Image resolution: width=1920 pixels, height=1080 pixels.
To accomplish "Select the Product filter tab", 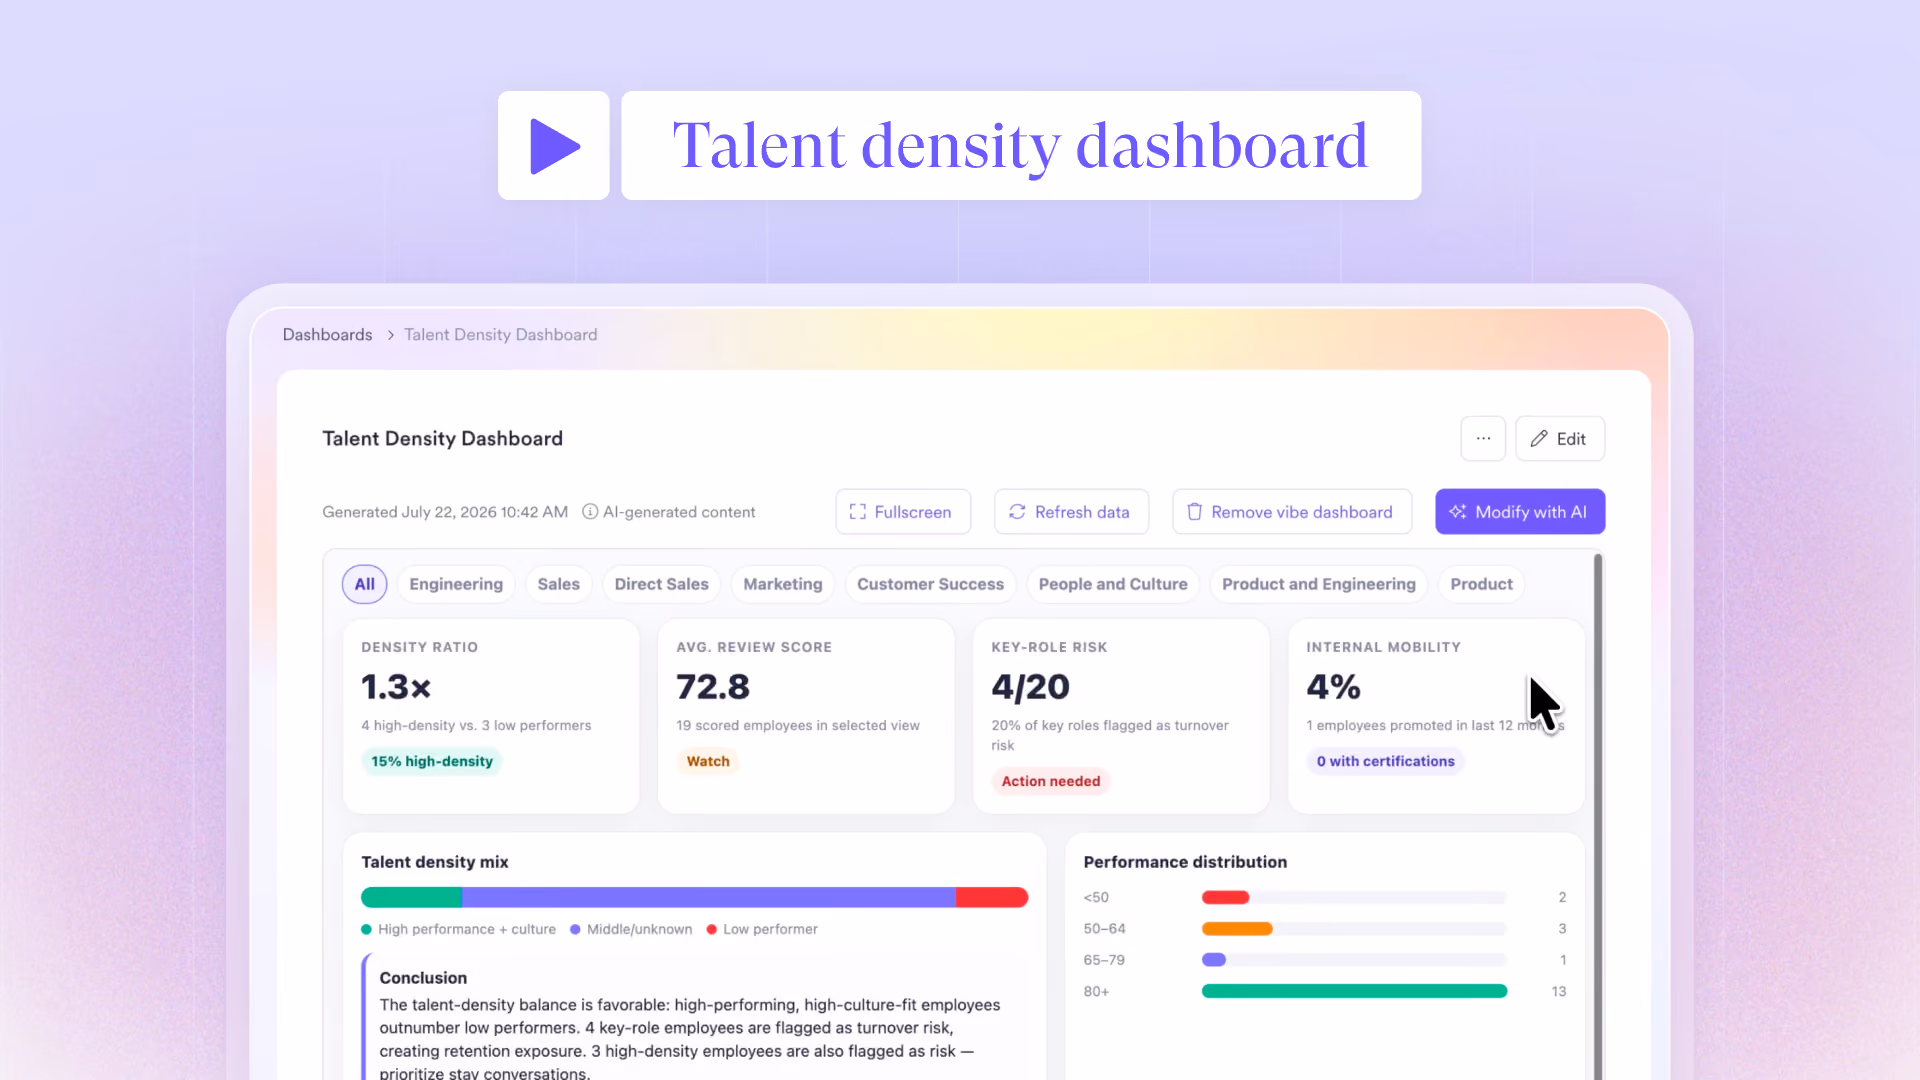I will tap(1482, 584).
